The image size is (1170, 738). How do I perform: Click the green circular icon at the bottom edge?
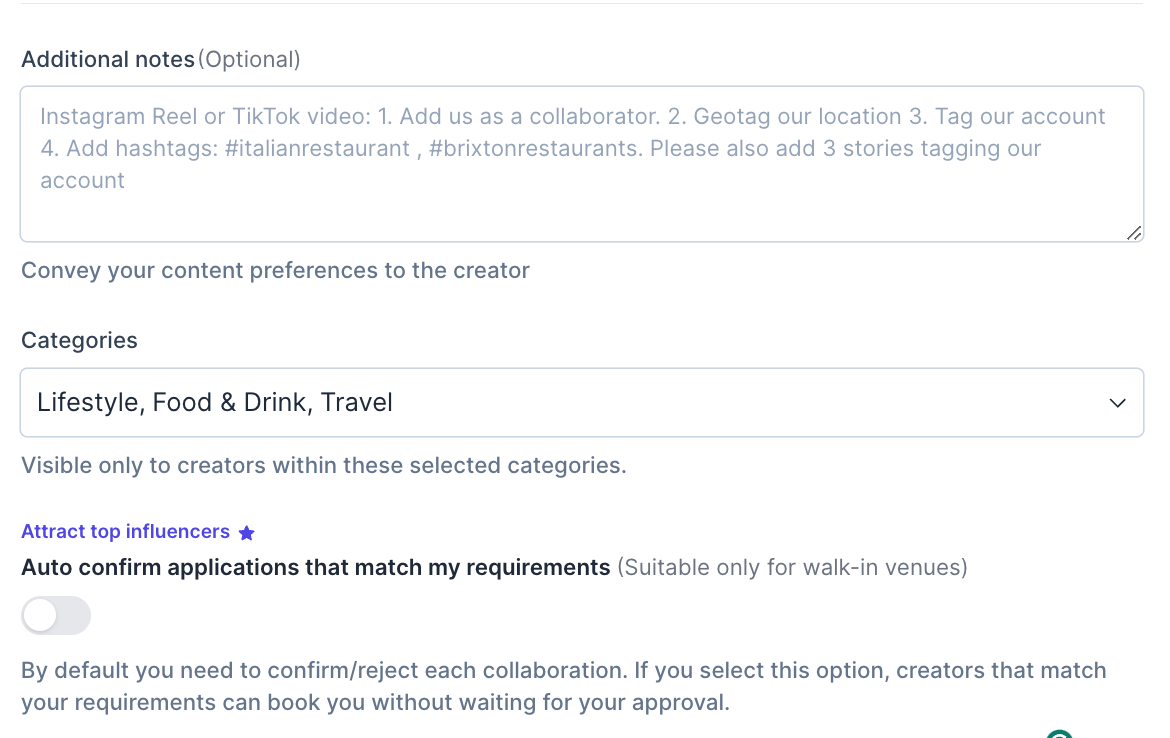[1059, 734]
